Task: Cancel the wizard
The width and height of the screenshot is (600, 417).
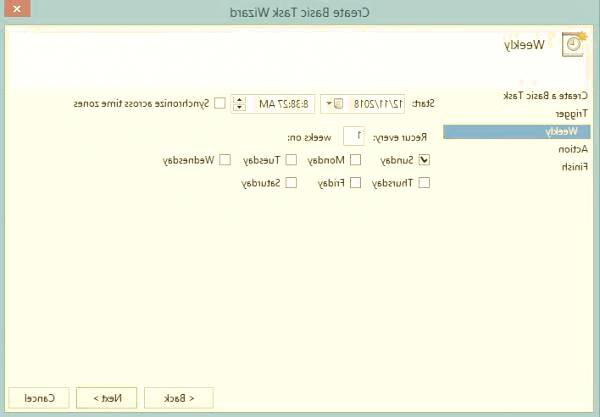Action: pyautogui.click(x=38, y=398)
